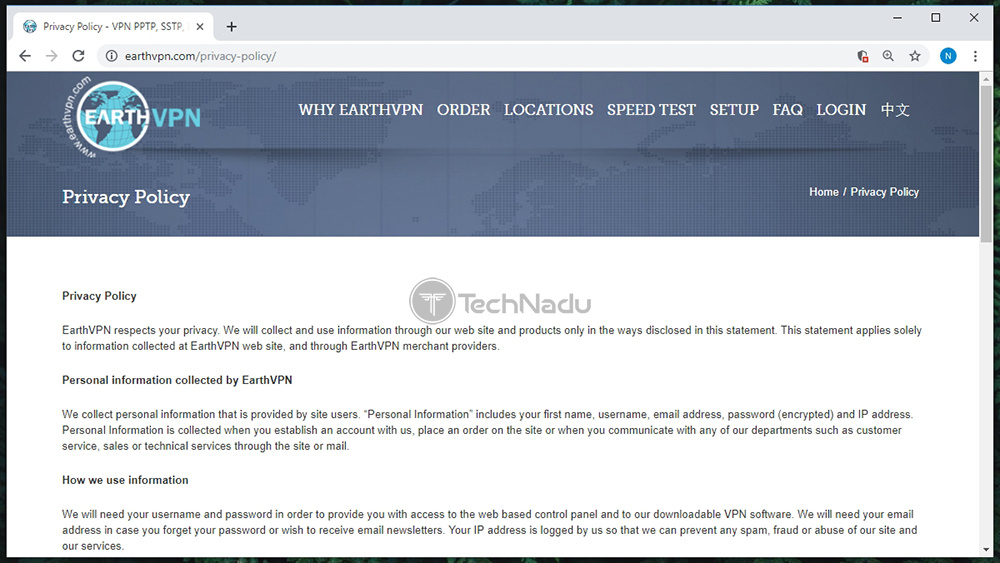Click the page vertical scrollbar thumb
1000x563 pixels.
point(986,163)
